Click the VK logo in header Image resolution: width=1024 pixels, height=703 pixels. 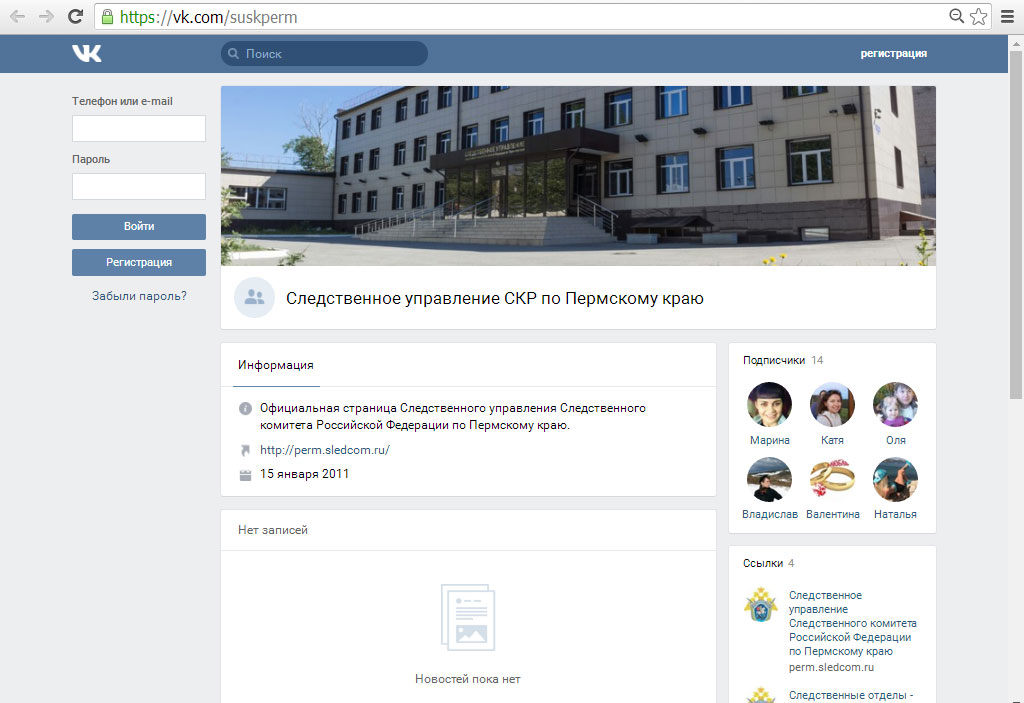[x=87, y=54]
